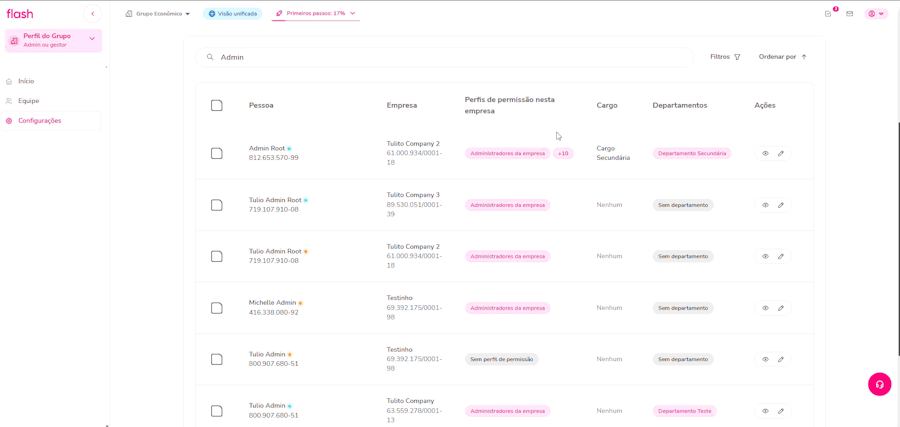Click edit pencil for Tulito Company 3 row
The height and width of the screenshot is (427, 900).
781,205
